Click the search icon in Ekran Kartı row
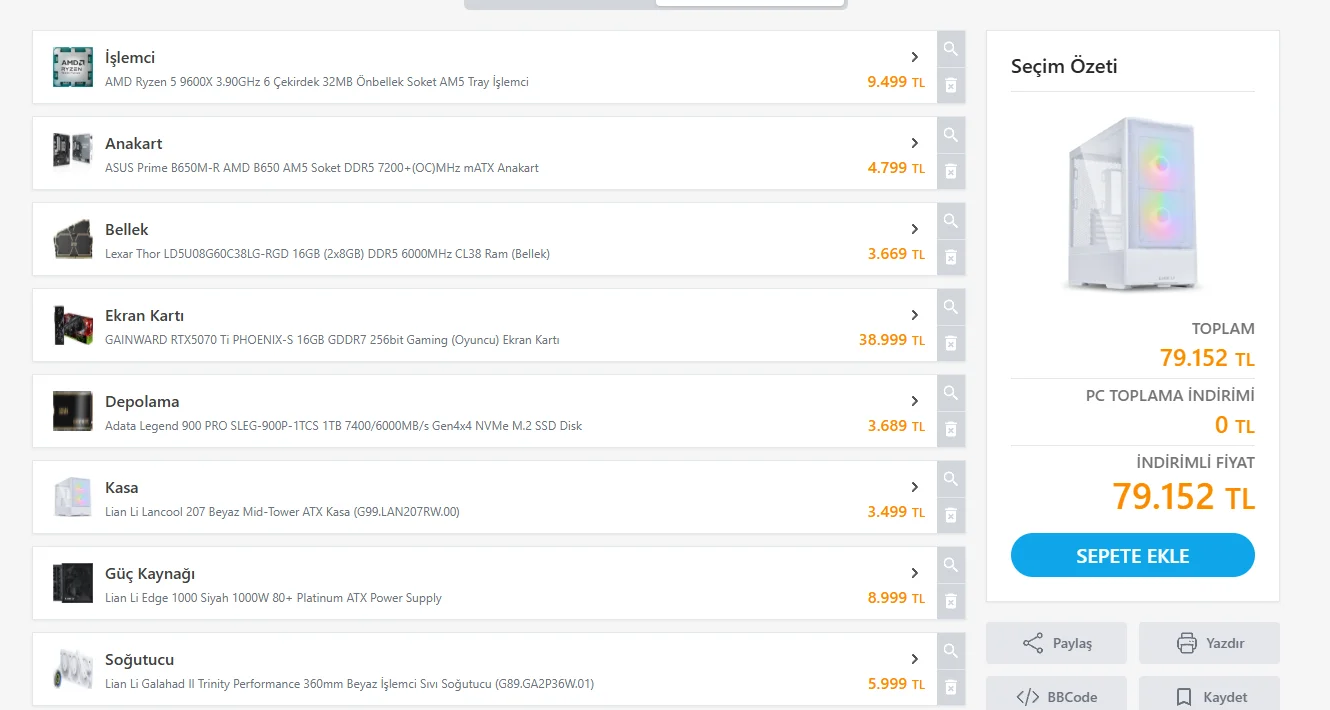 coord(951,306)
